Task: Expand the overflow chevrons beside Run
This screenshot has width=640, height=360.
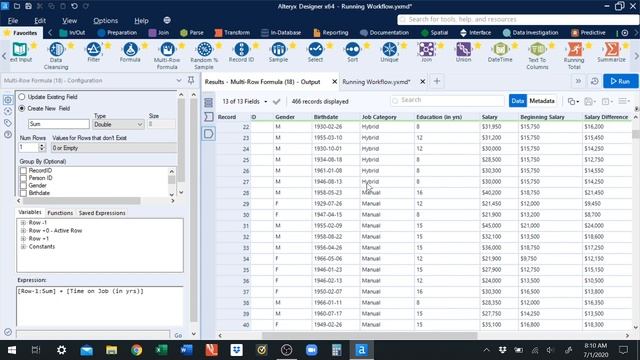Action: coord(578,81)
